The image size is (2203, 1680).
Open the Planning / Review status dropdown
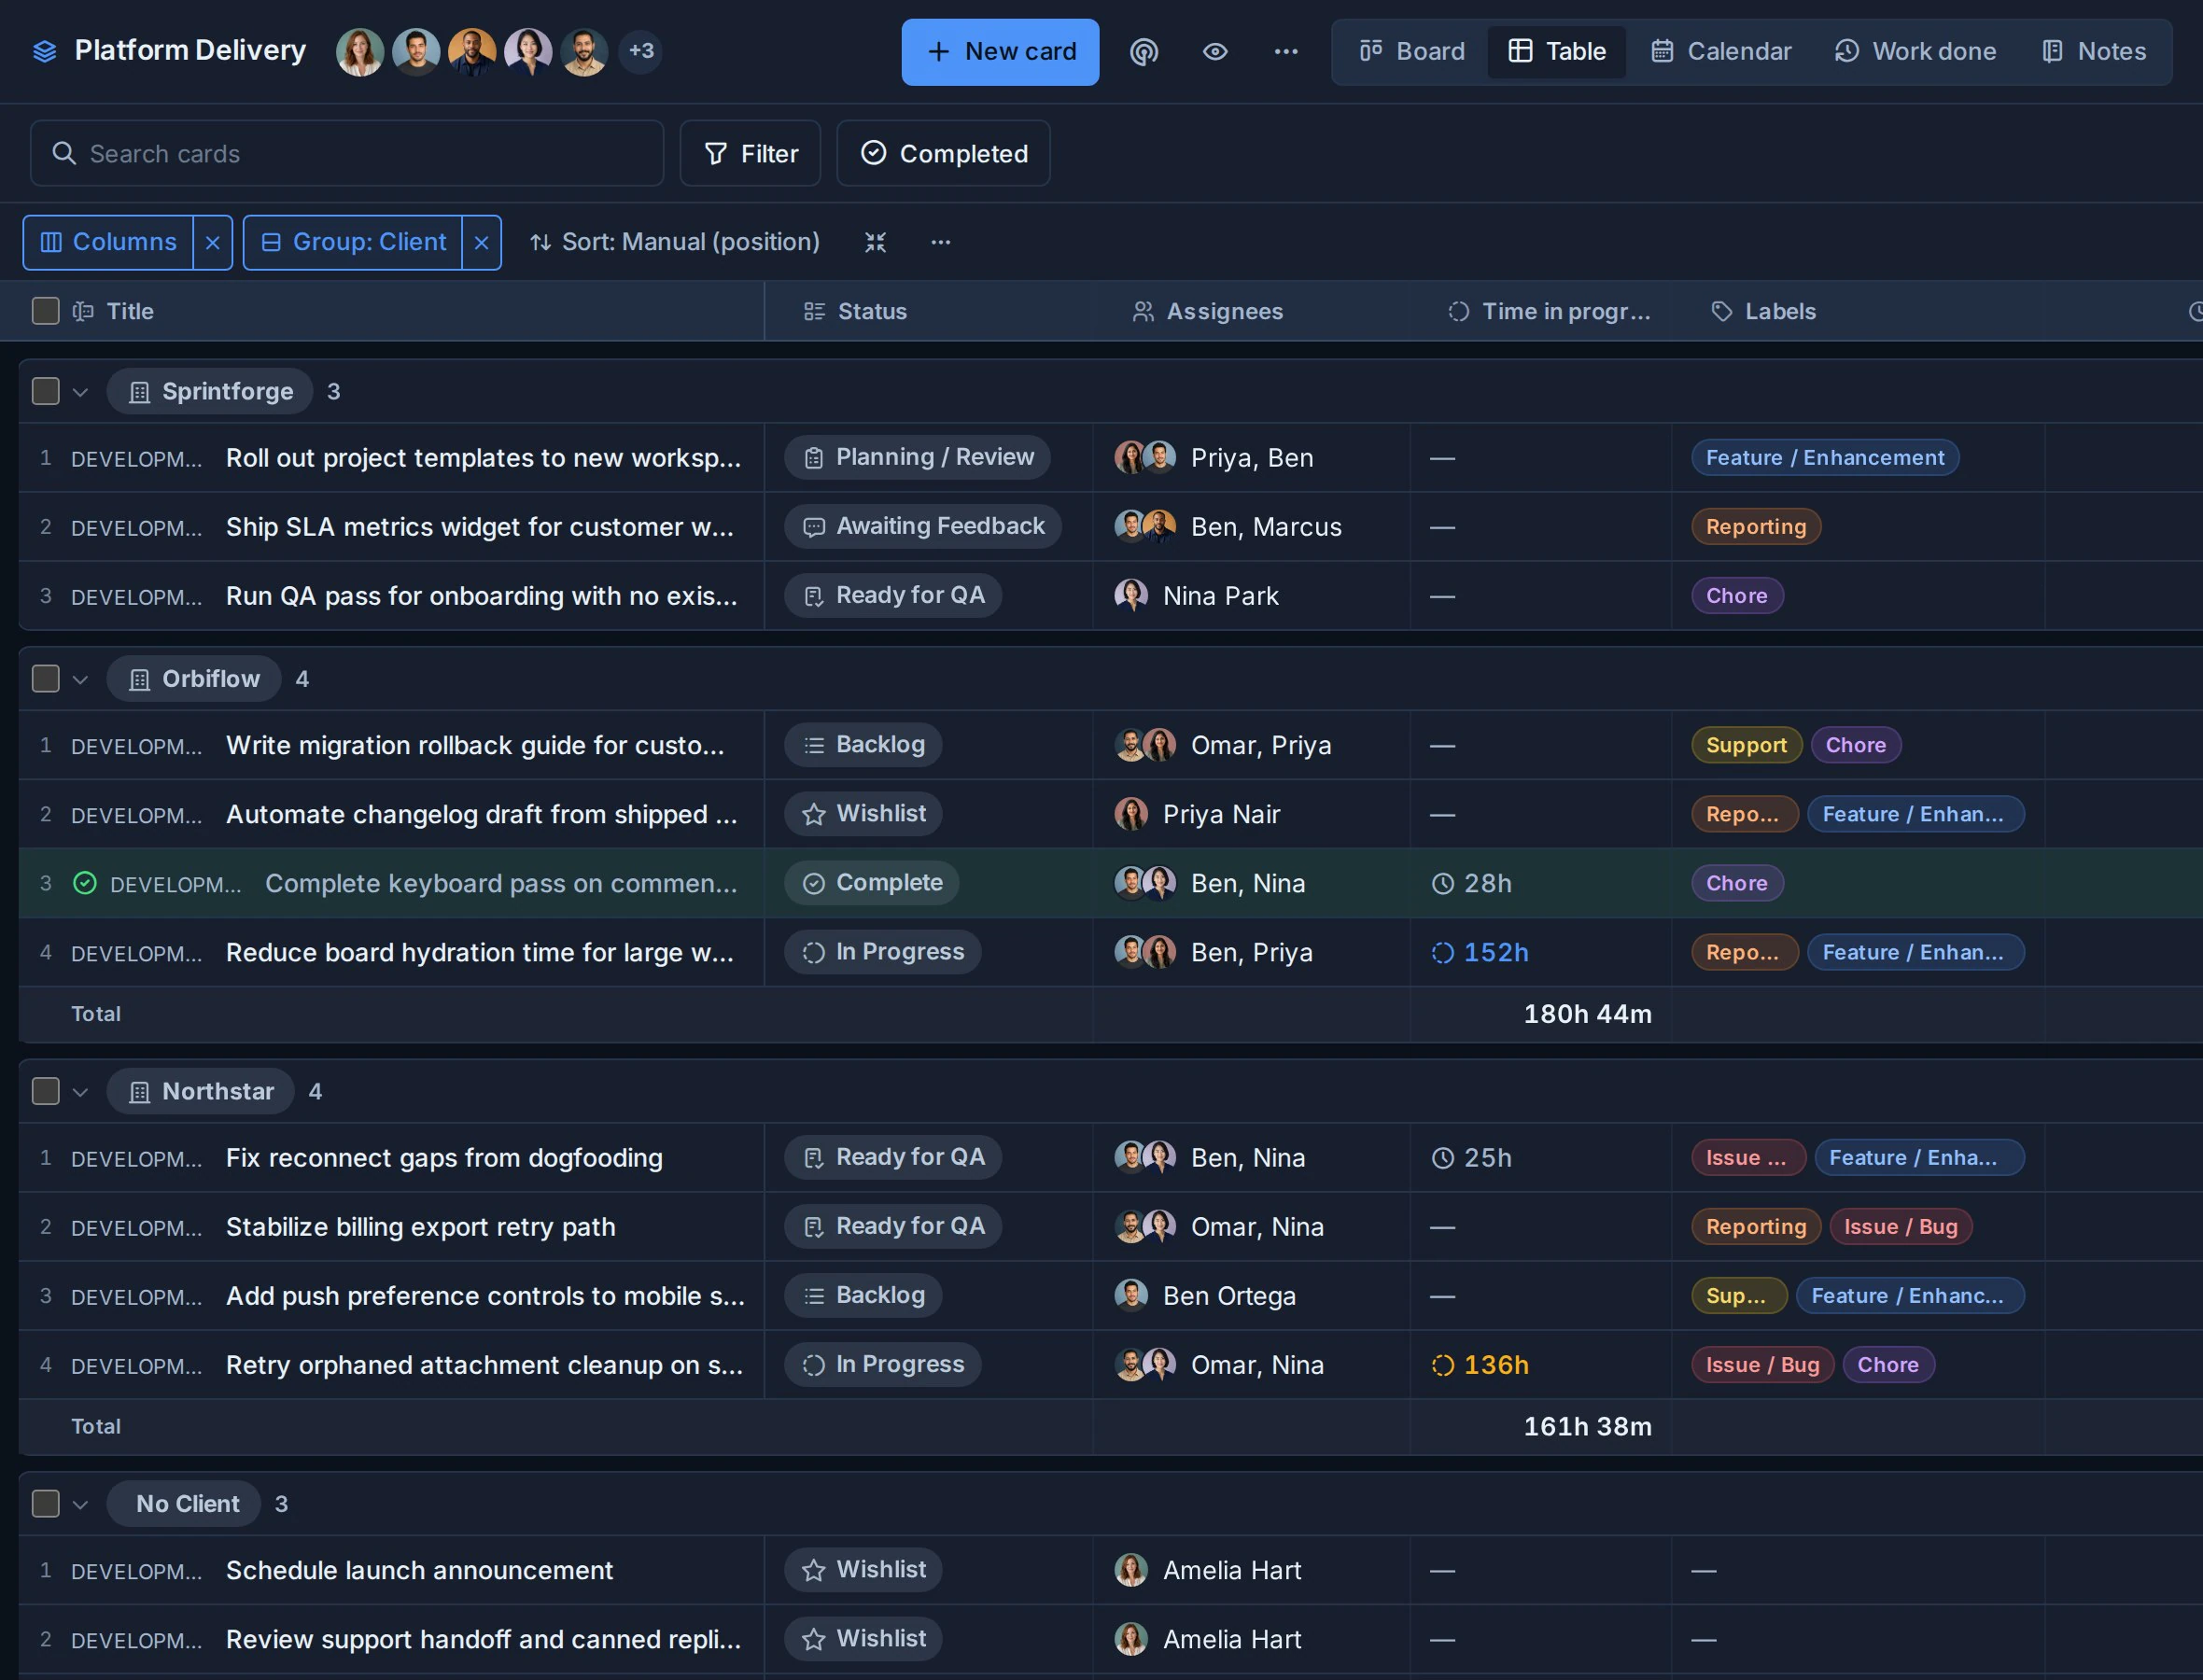(x=917, y=457)
